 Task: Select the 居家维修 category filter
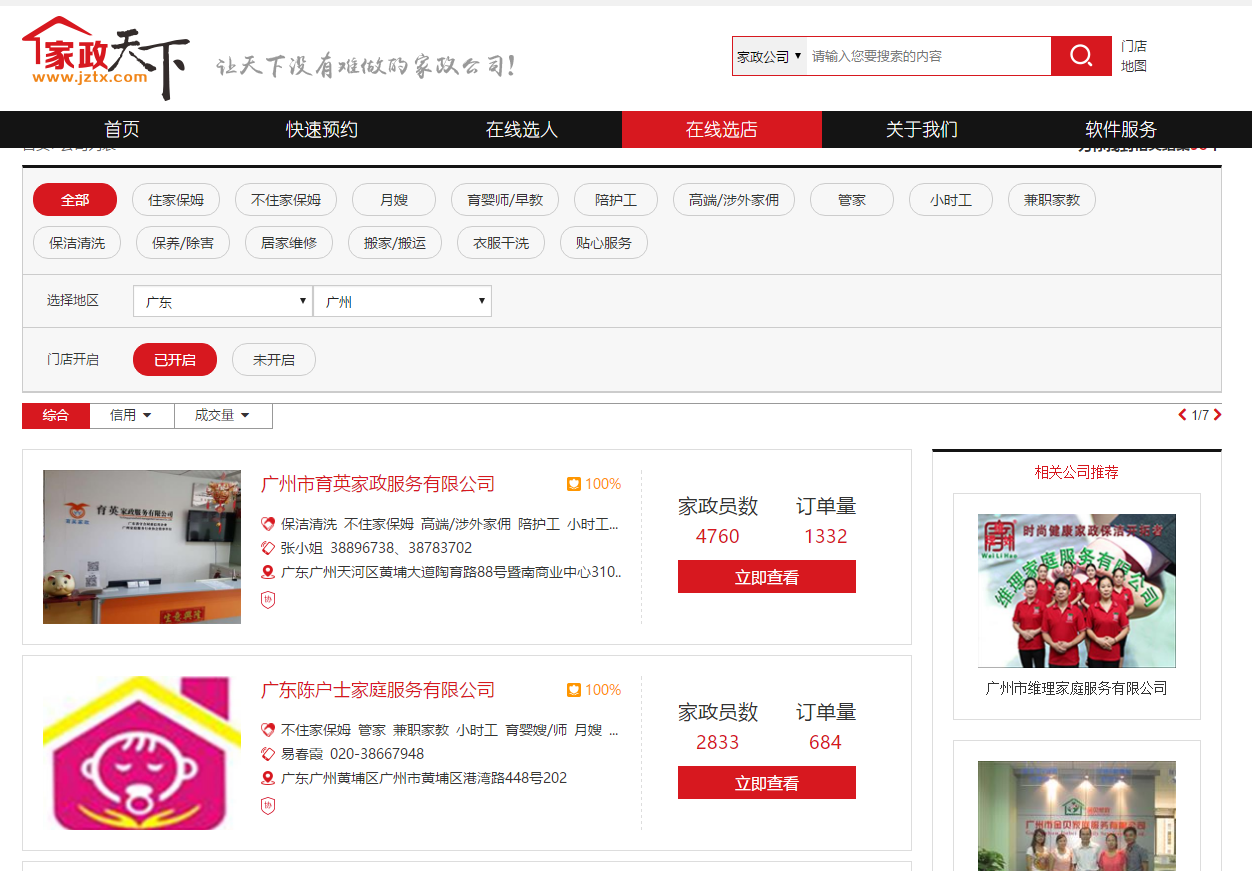[289, 243]
